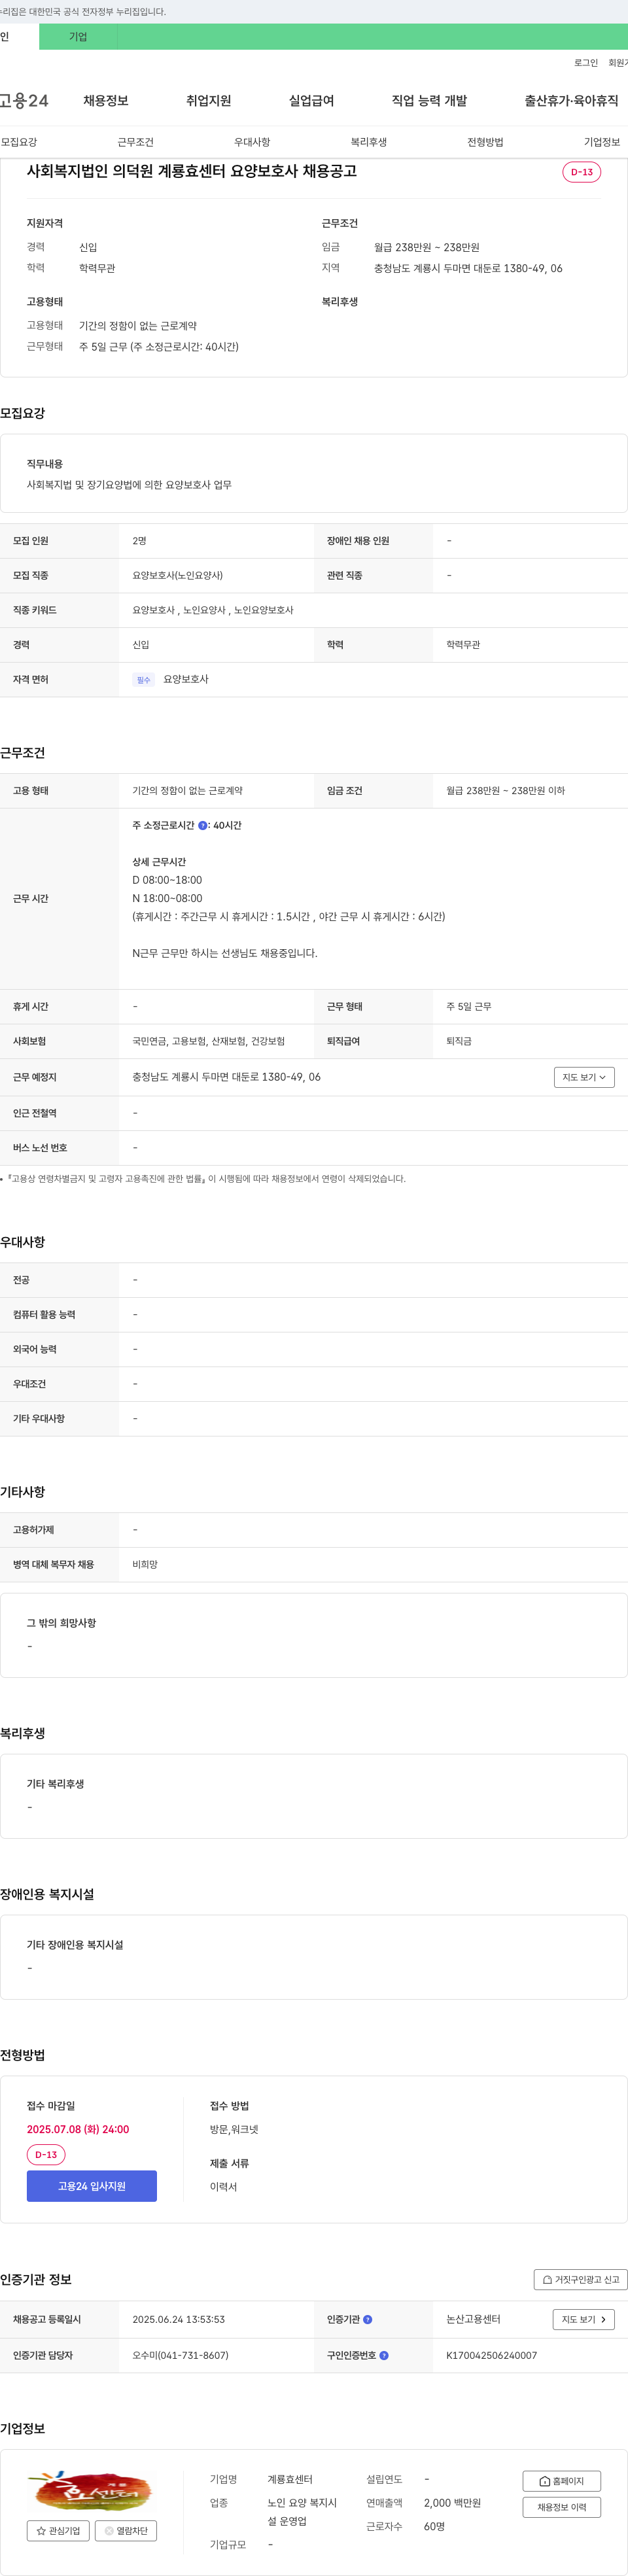Image resolution: width=628 pixels, height=2576 pixels.
Task: Click the registration time 2025.06.24 13:53:53
Action: (178, 2319)
